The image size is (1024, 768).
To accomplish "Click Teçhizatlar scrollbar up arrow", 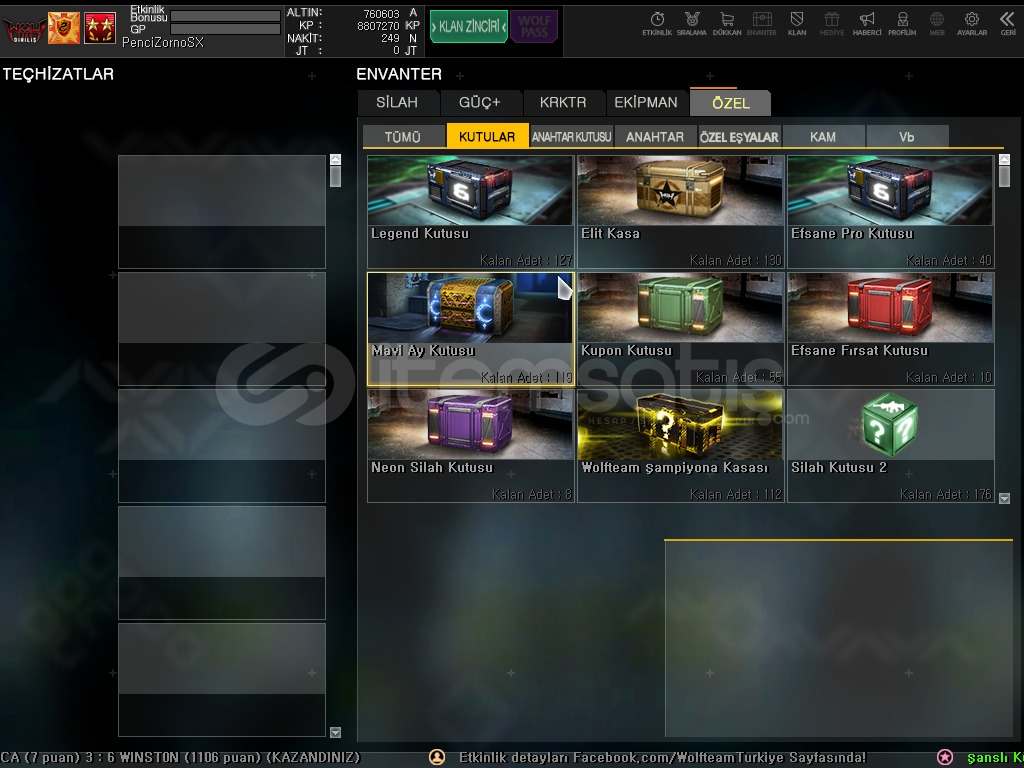I will [336, 159].
